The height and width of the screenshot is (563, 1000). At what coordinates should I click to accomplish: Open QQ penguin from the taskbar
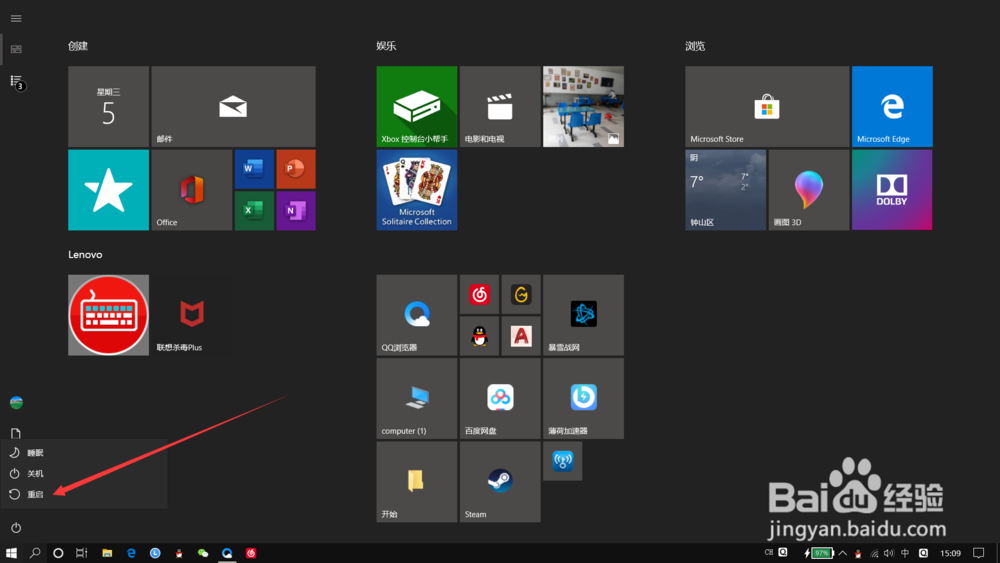pyautogui.click(x=179, y=553)
